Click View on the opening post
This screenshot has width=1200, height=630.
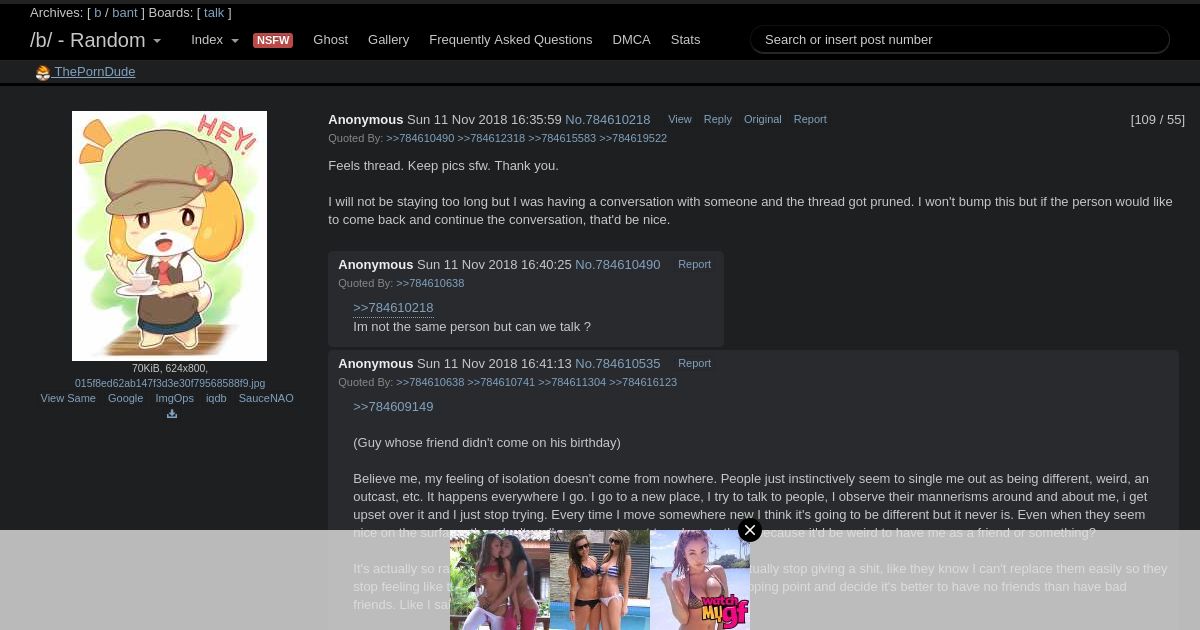pyautogui.click(x=680, y=119)
